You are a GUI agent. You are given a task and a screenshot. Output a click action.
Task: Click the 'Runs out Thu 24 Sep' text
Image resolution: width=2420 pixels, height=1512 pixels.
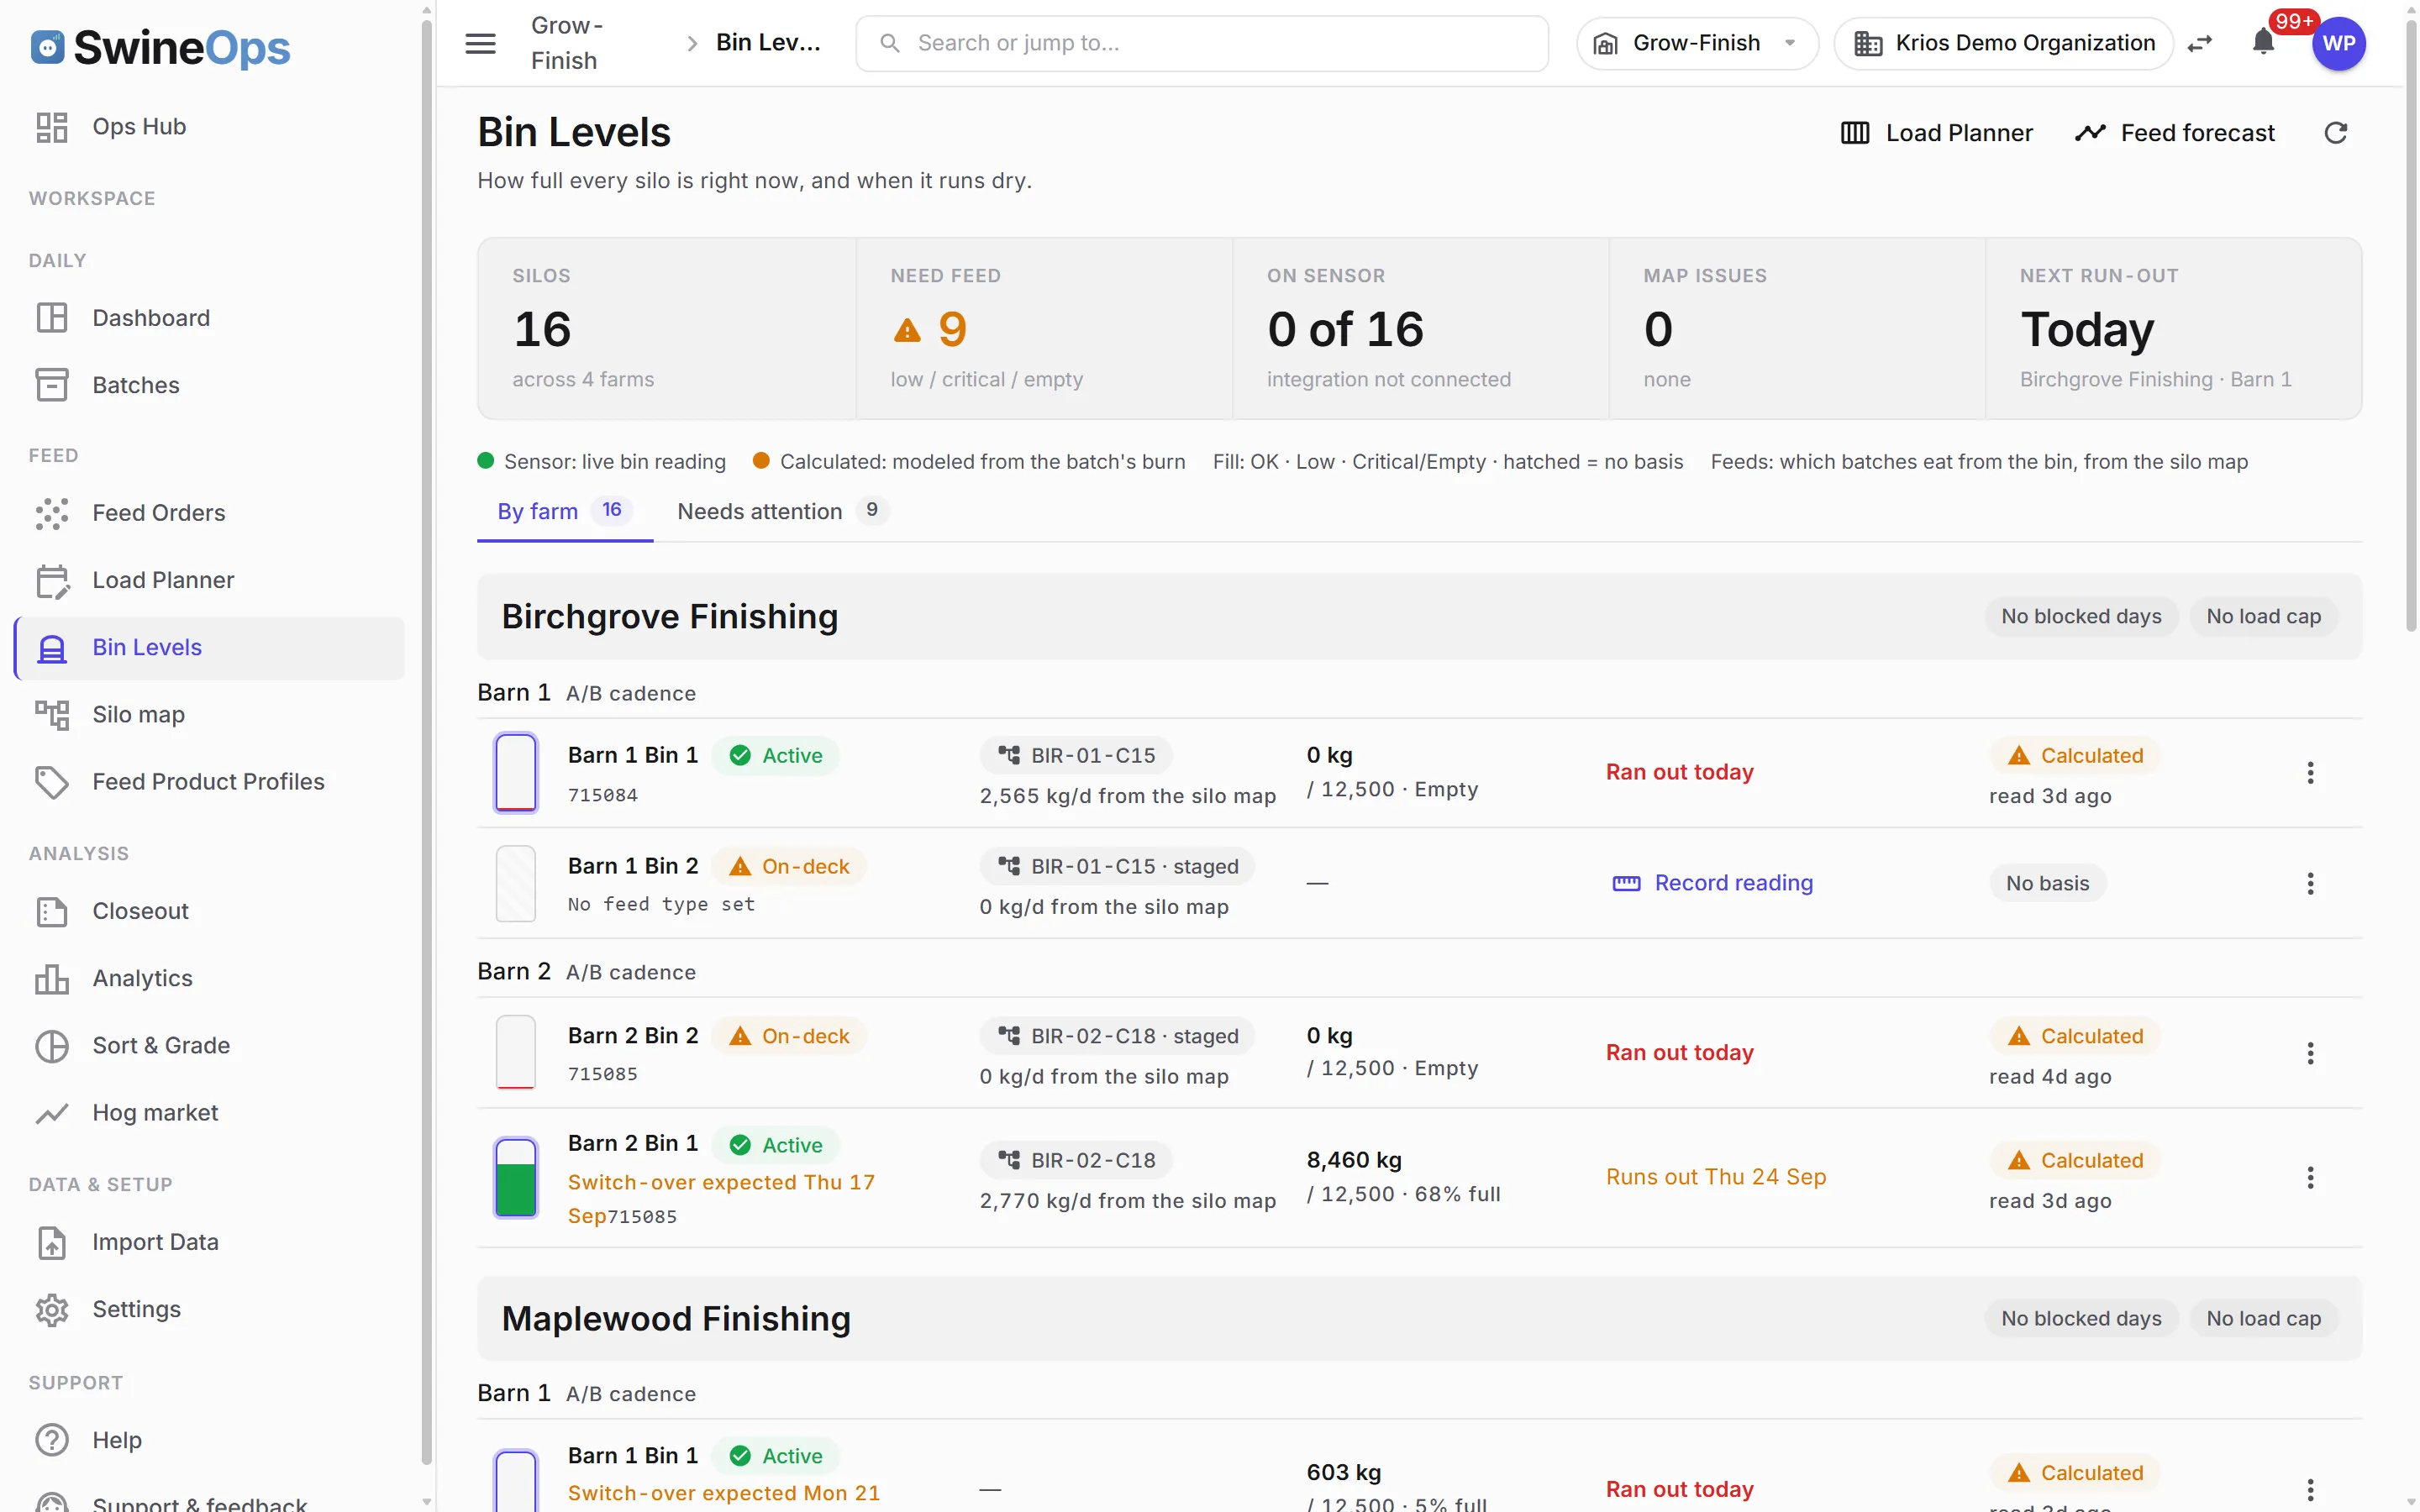coord(1716,1177)
